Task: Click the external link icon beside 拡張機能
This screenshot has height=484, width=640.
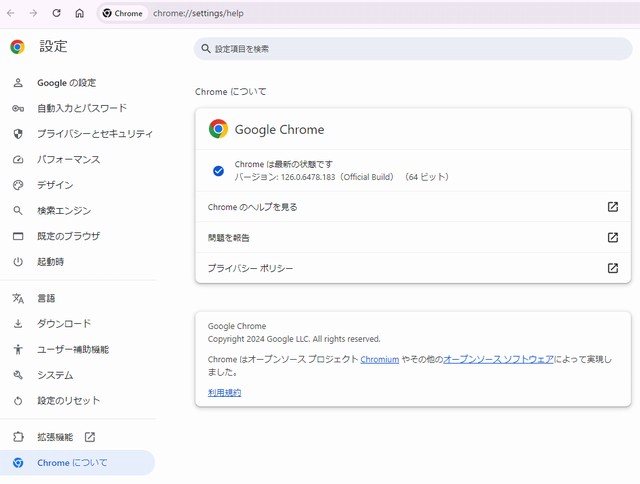Action: coord(90,437)
